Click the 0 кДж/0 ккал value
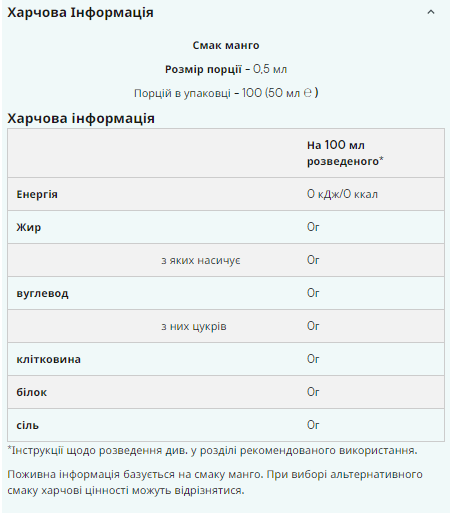Image resolution: width=450 pixels, height=513 pixels. 342,194
